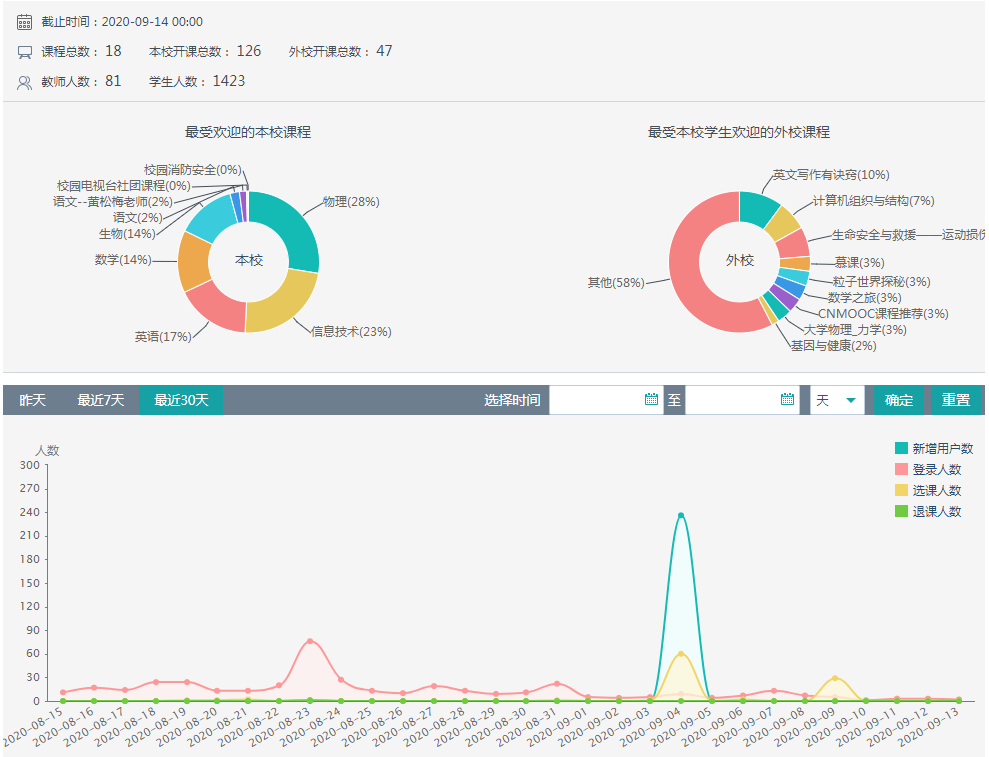Open the end date calendar picker icon
This screenshot has width=989, height=757.
point(787,400)
